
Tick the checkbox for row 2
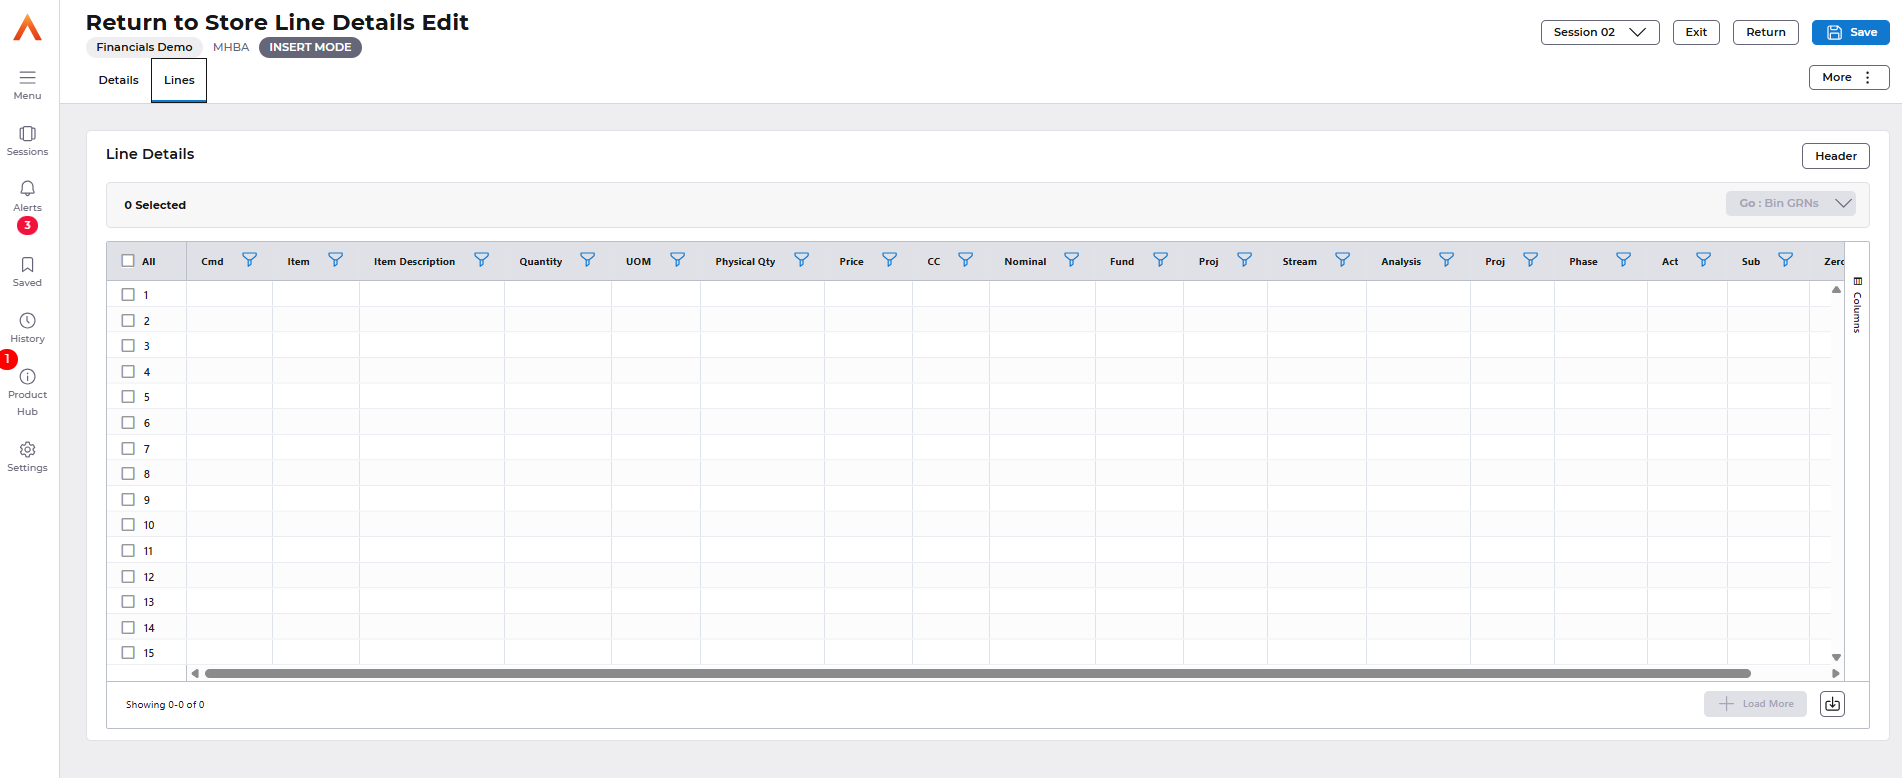point(128,321)
